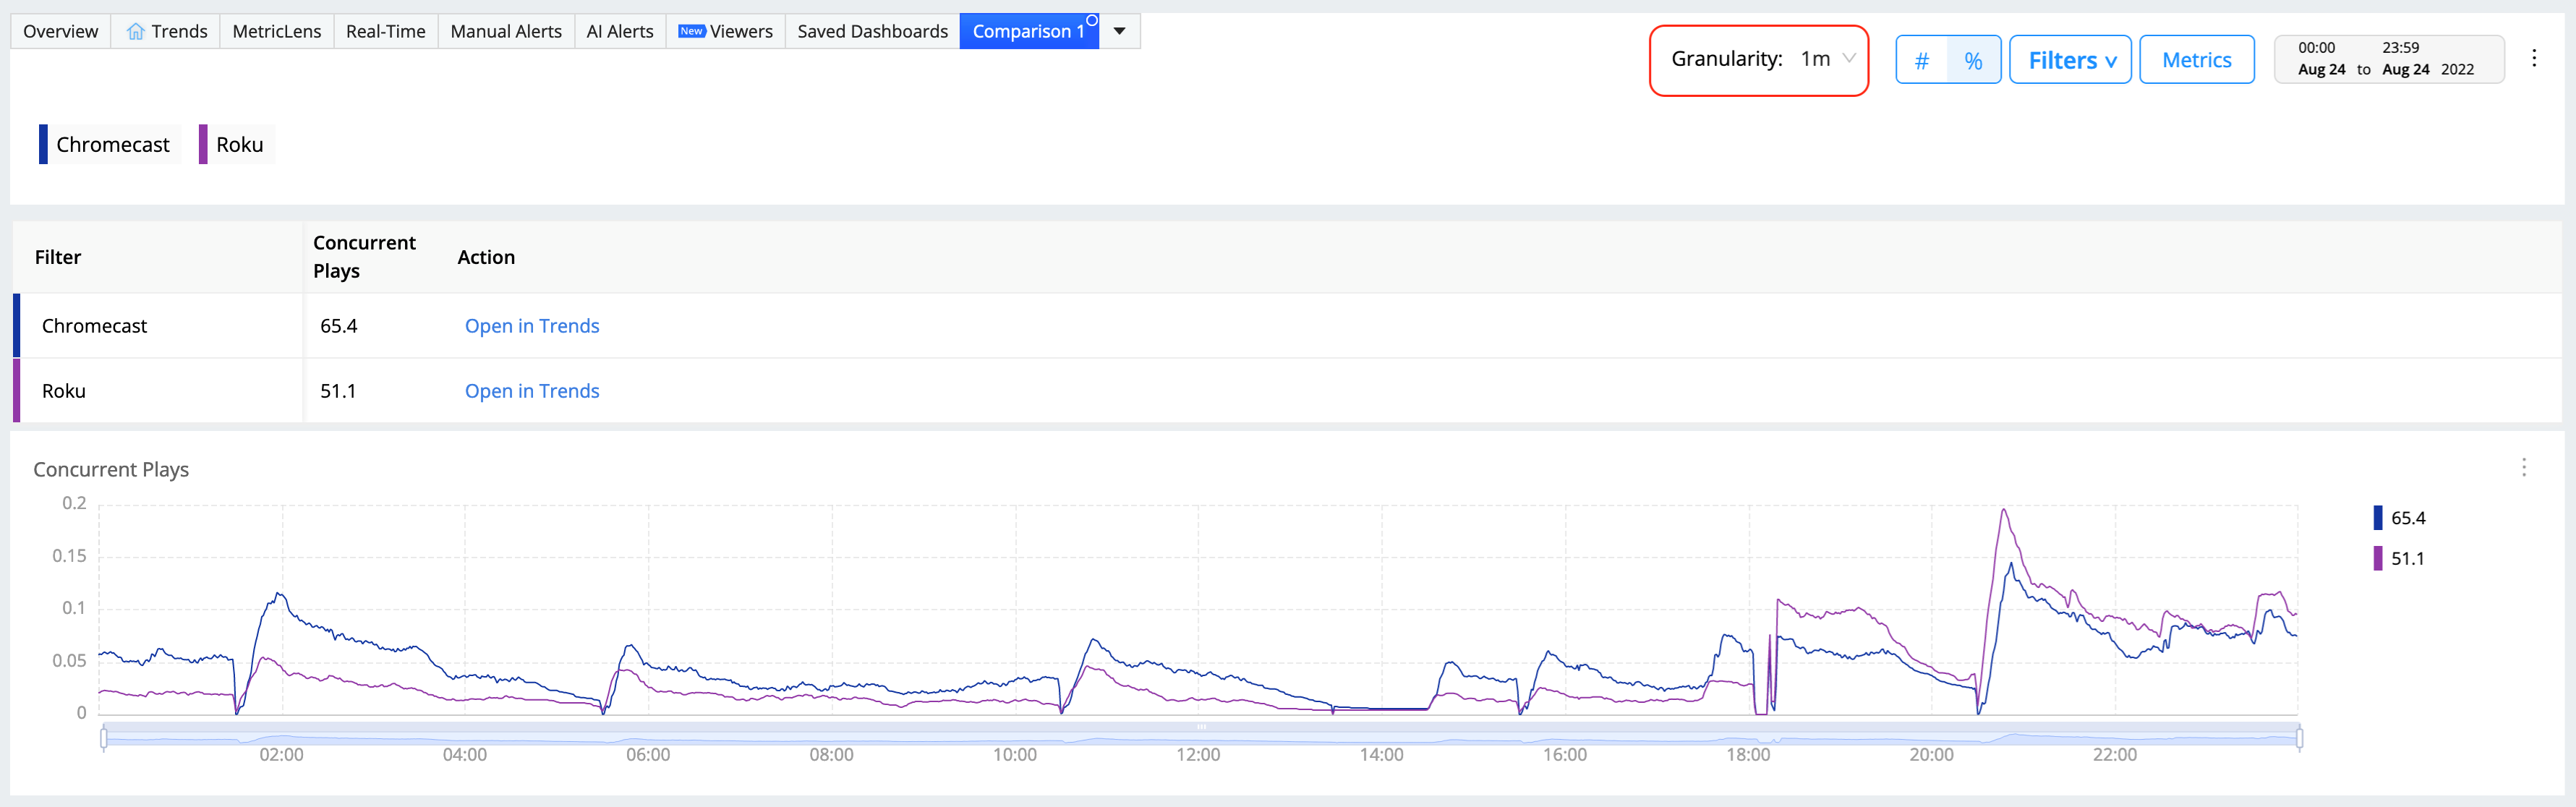The width and height of the screenshot is (2576, 807).
Task: Open the Aug 24 date range picker
Action: (2387, 59)
